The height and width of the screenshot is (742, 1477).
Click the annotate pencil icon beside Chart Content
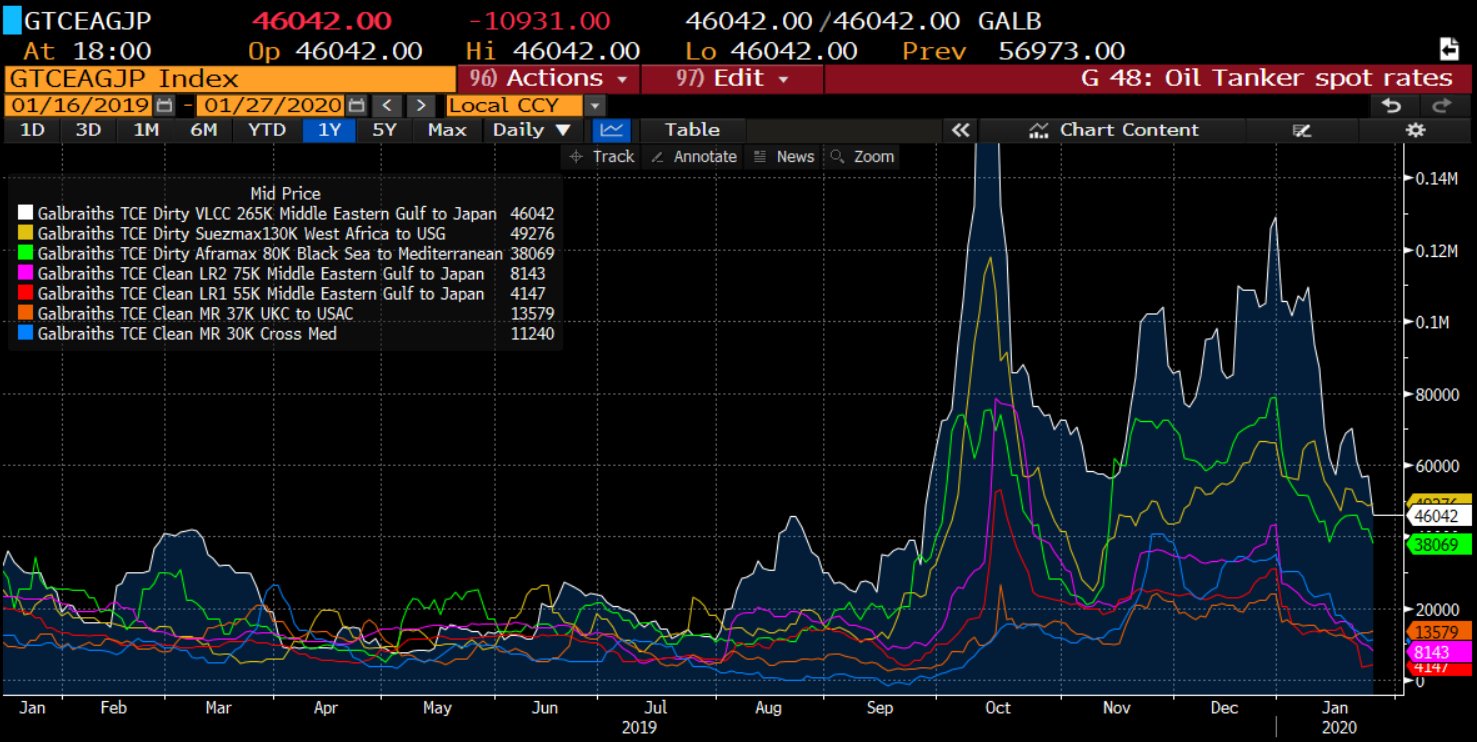tap(1301, 130)
